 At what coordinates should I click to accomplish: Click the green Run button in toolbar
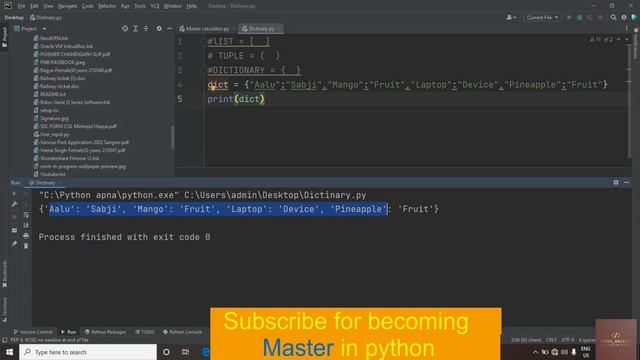[x=569, y=18]
